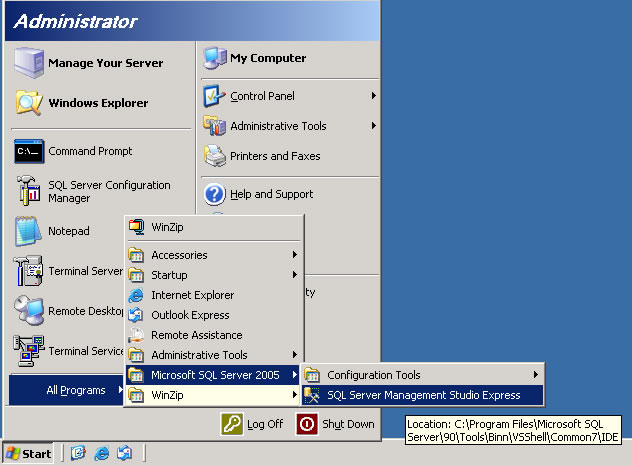The image size is (632, 466).
Task: Choose SQL Server Management Studio Express entry
Action: click(422, 395)
